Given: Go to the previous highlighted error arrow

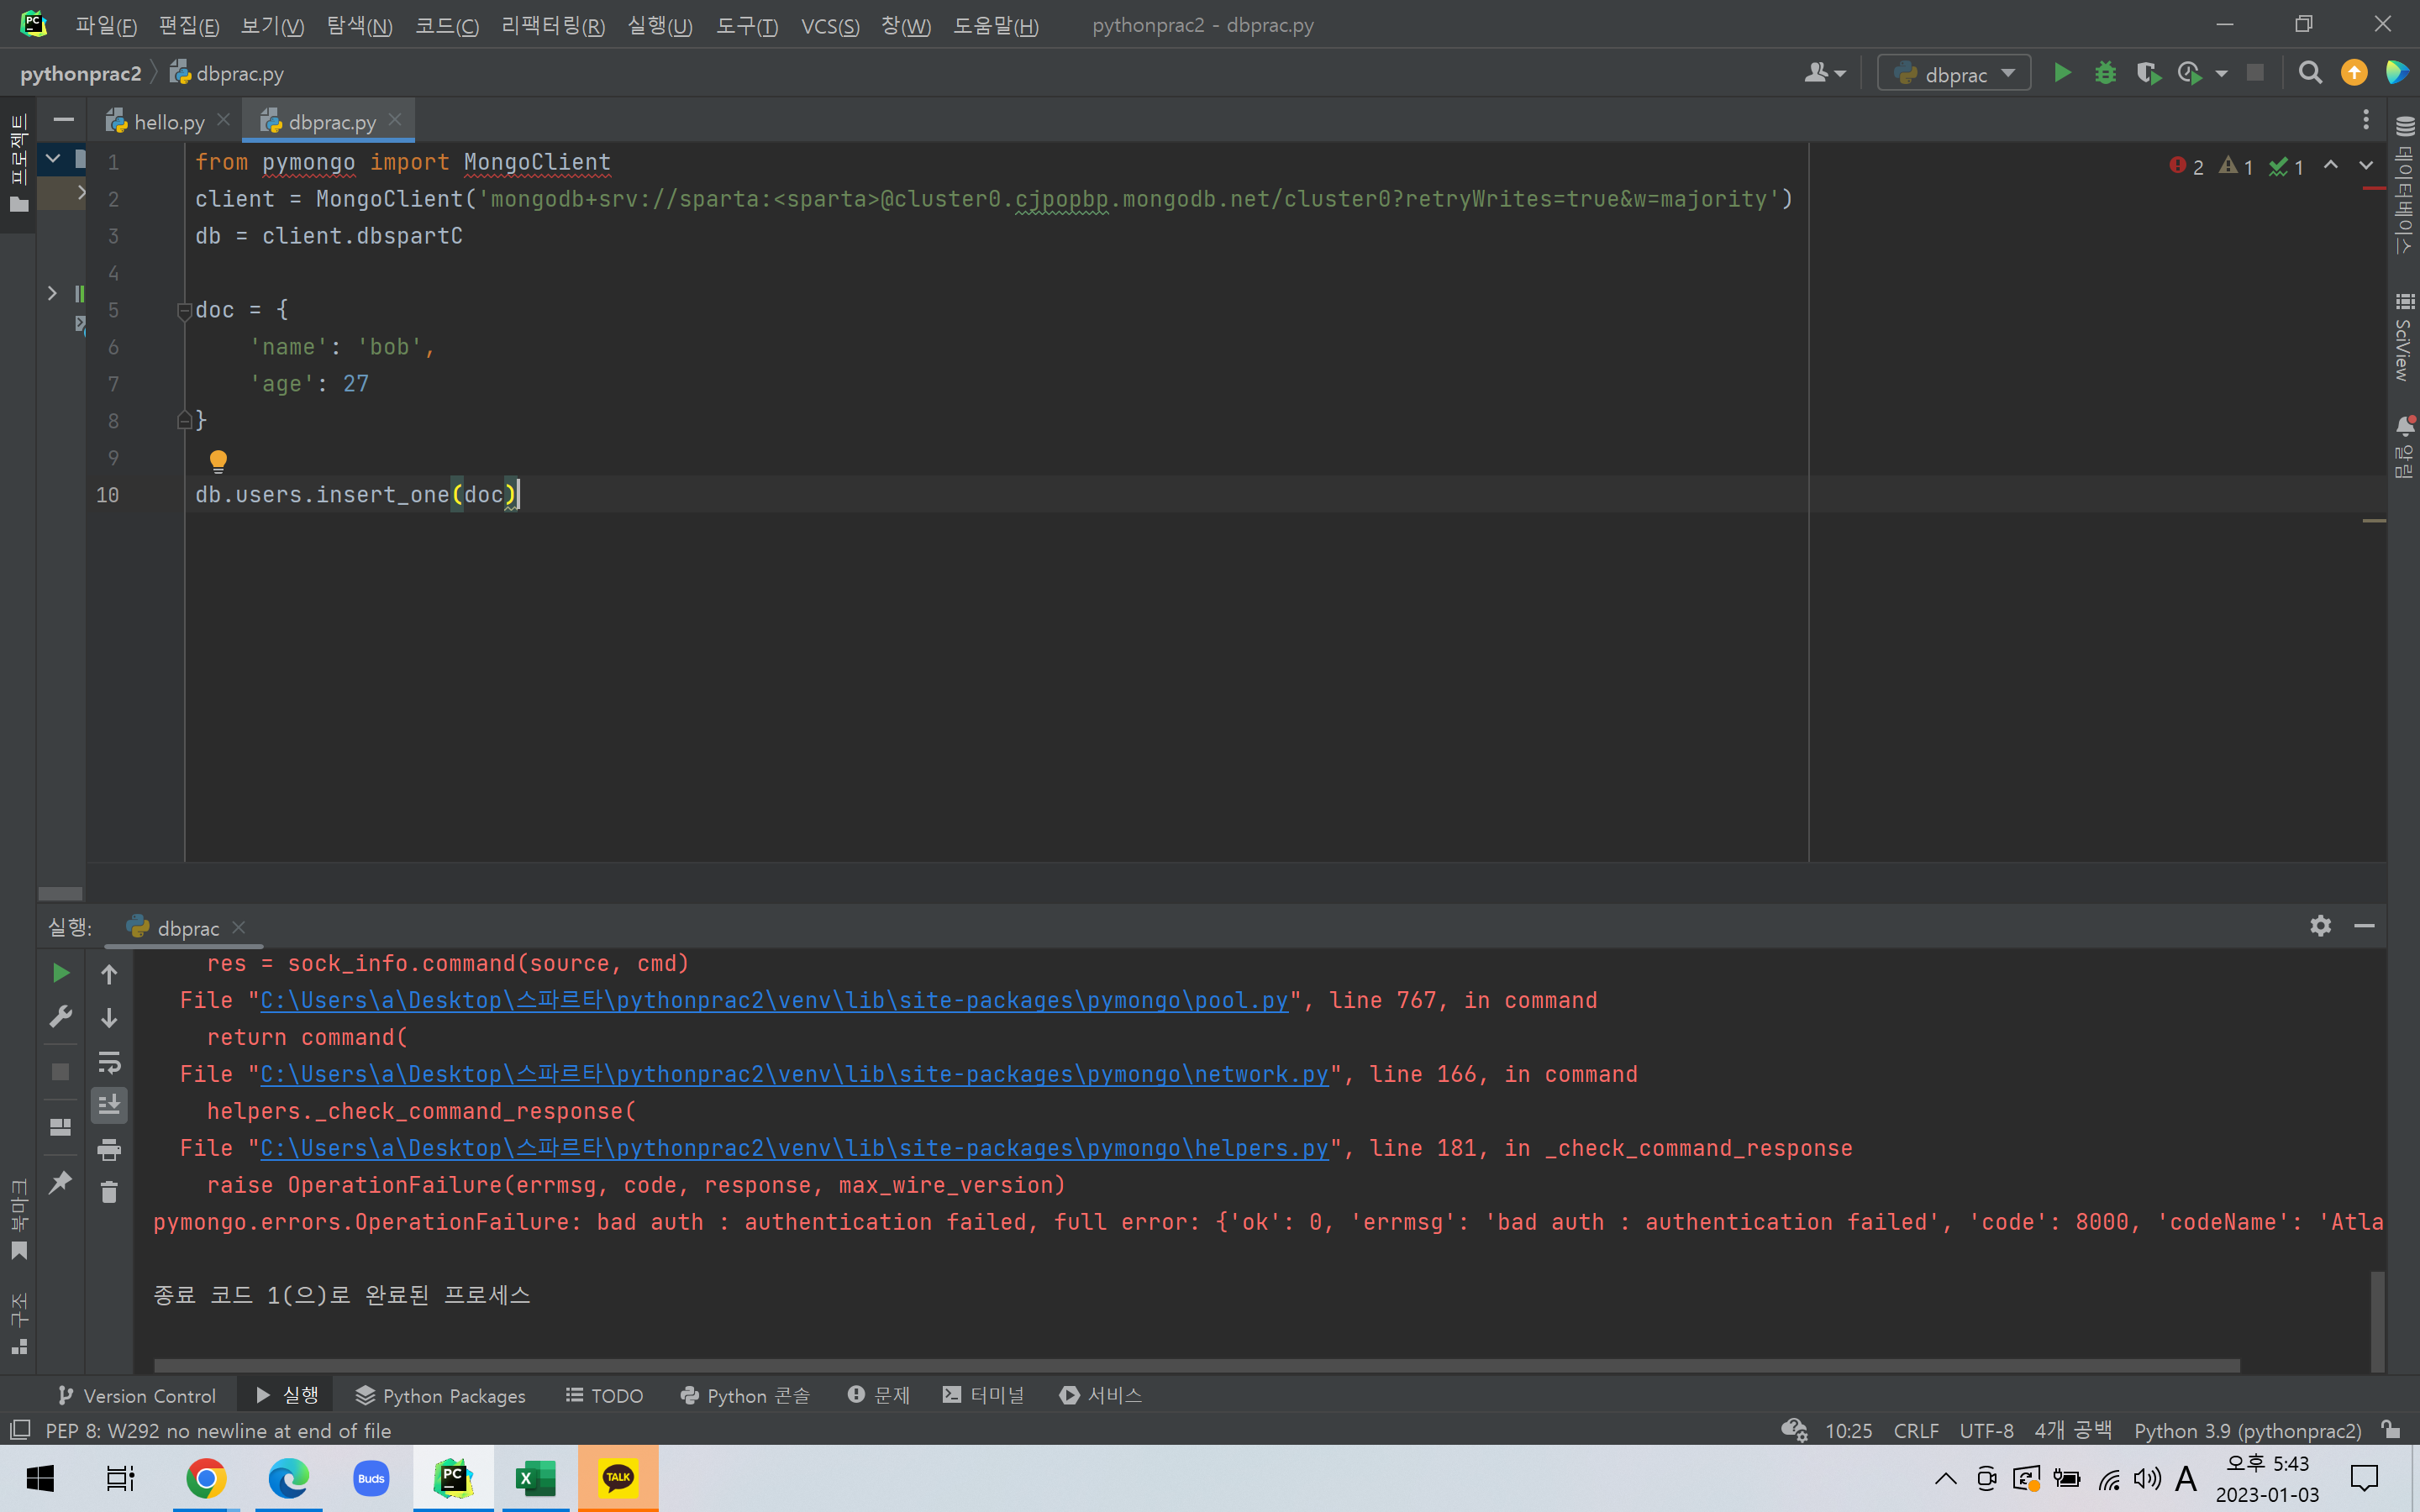Looking at the screenshot, I should tap(2330, 166).
